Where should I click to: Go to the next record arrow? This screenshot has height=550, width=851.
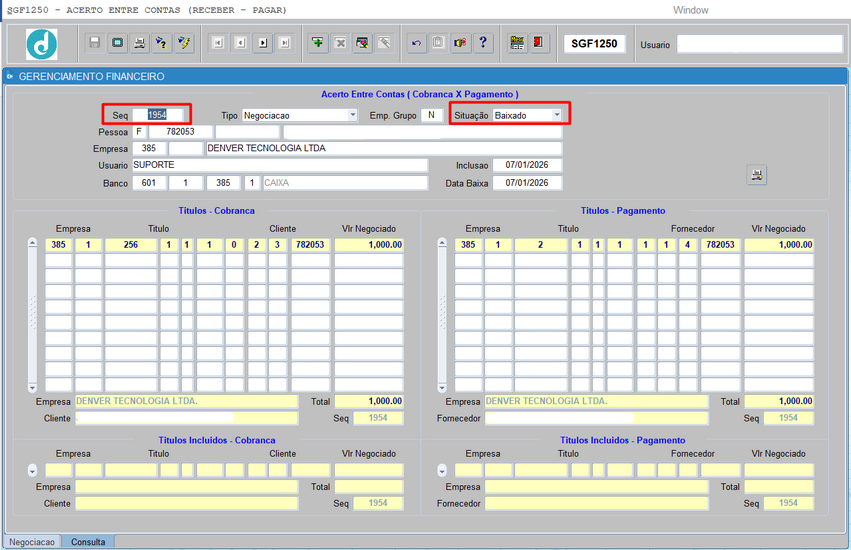pos(262,43)
